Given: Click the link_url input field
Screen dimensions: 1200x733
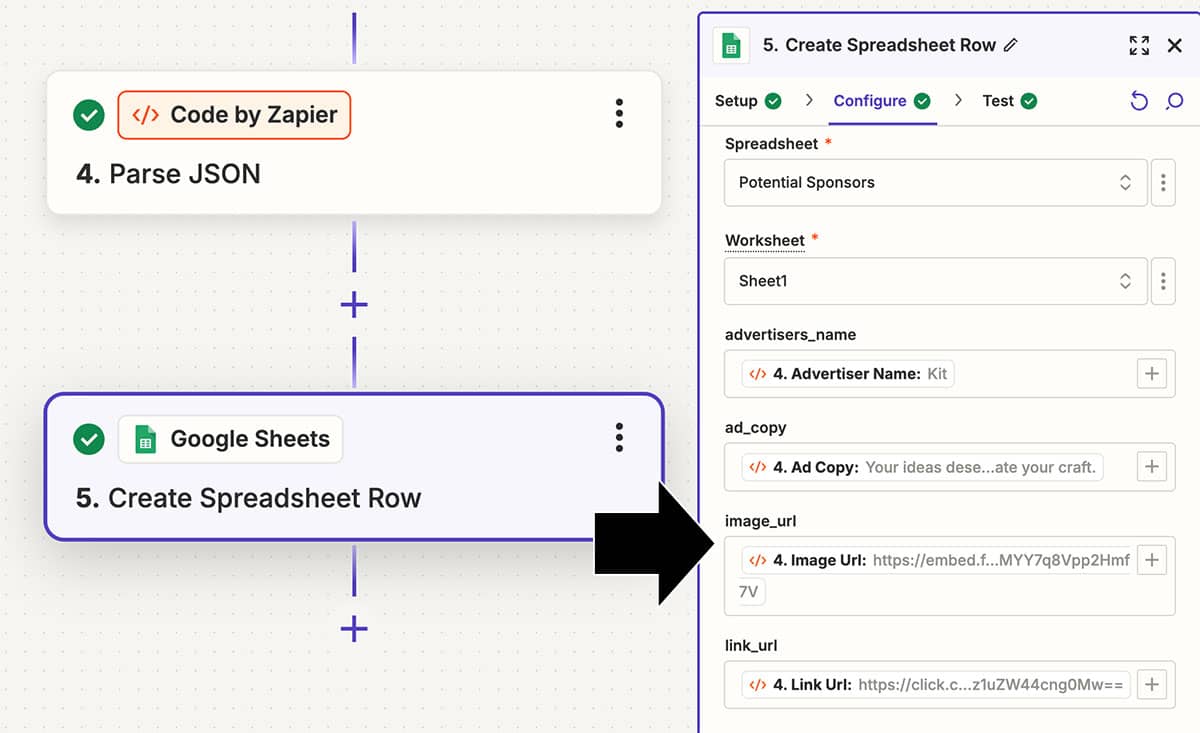Looking at the screenshot, I should point(950,685).
